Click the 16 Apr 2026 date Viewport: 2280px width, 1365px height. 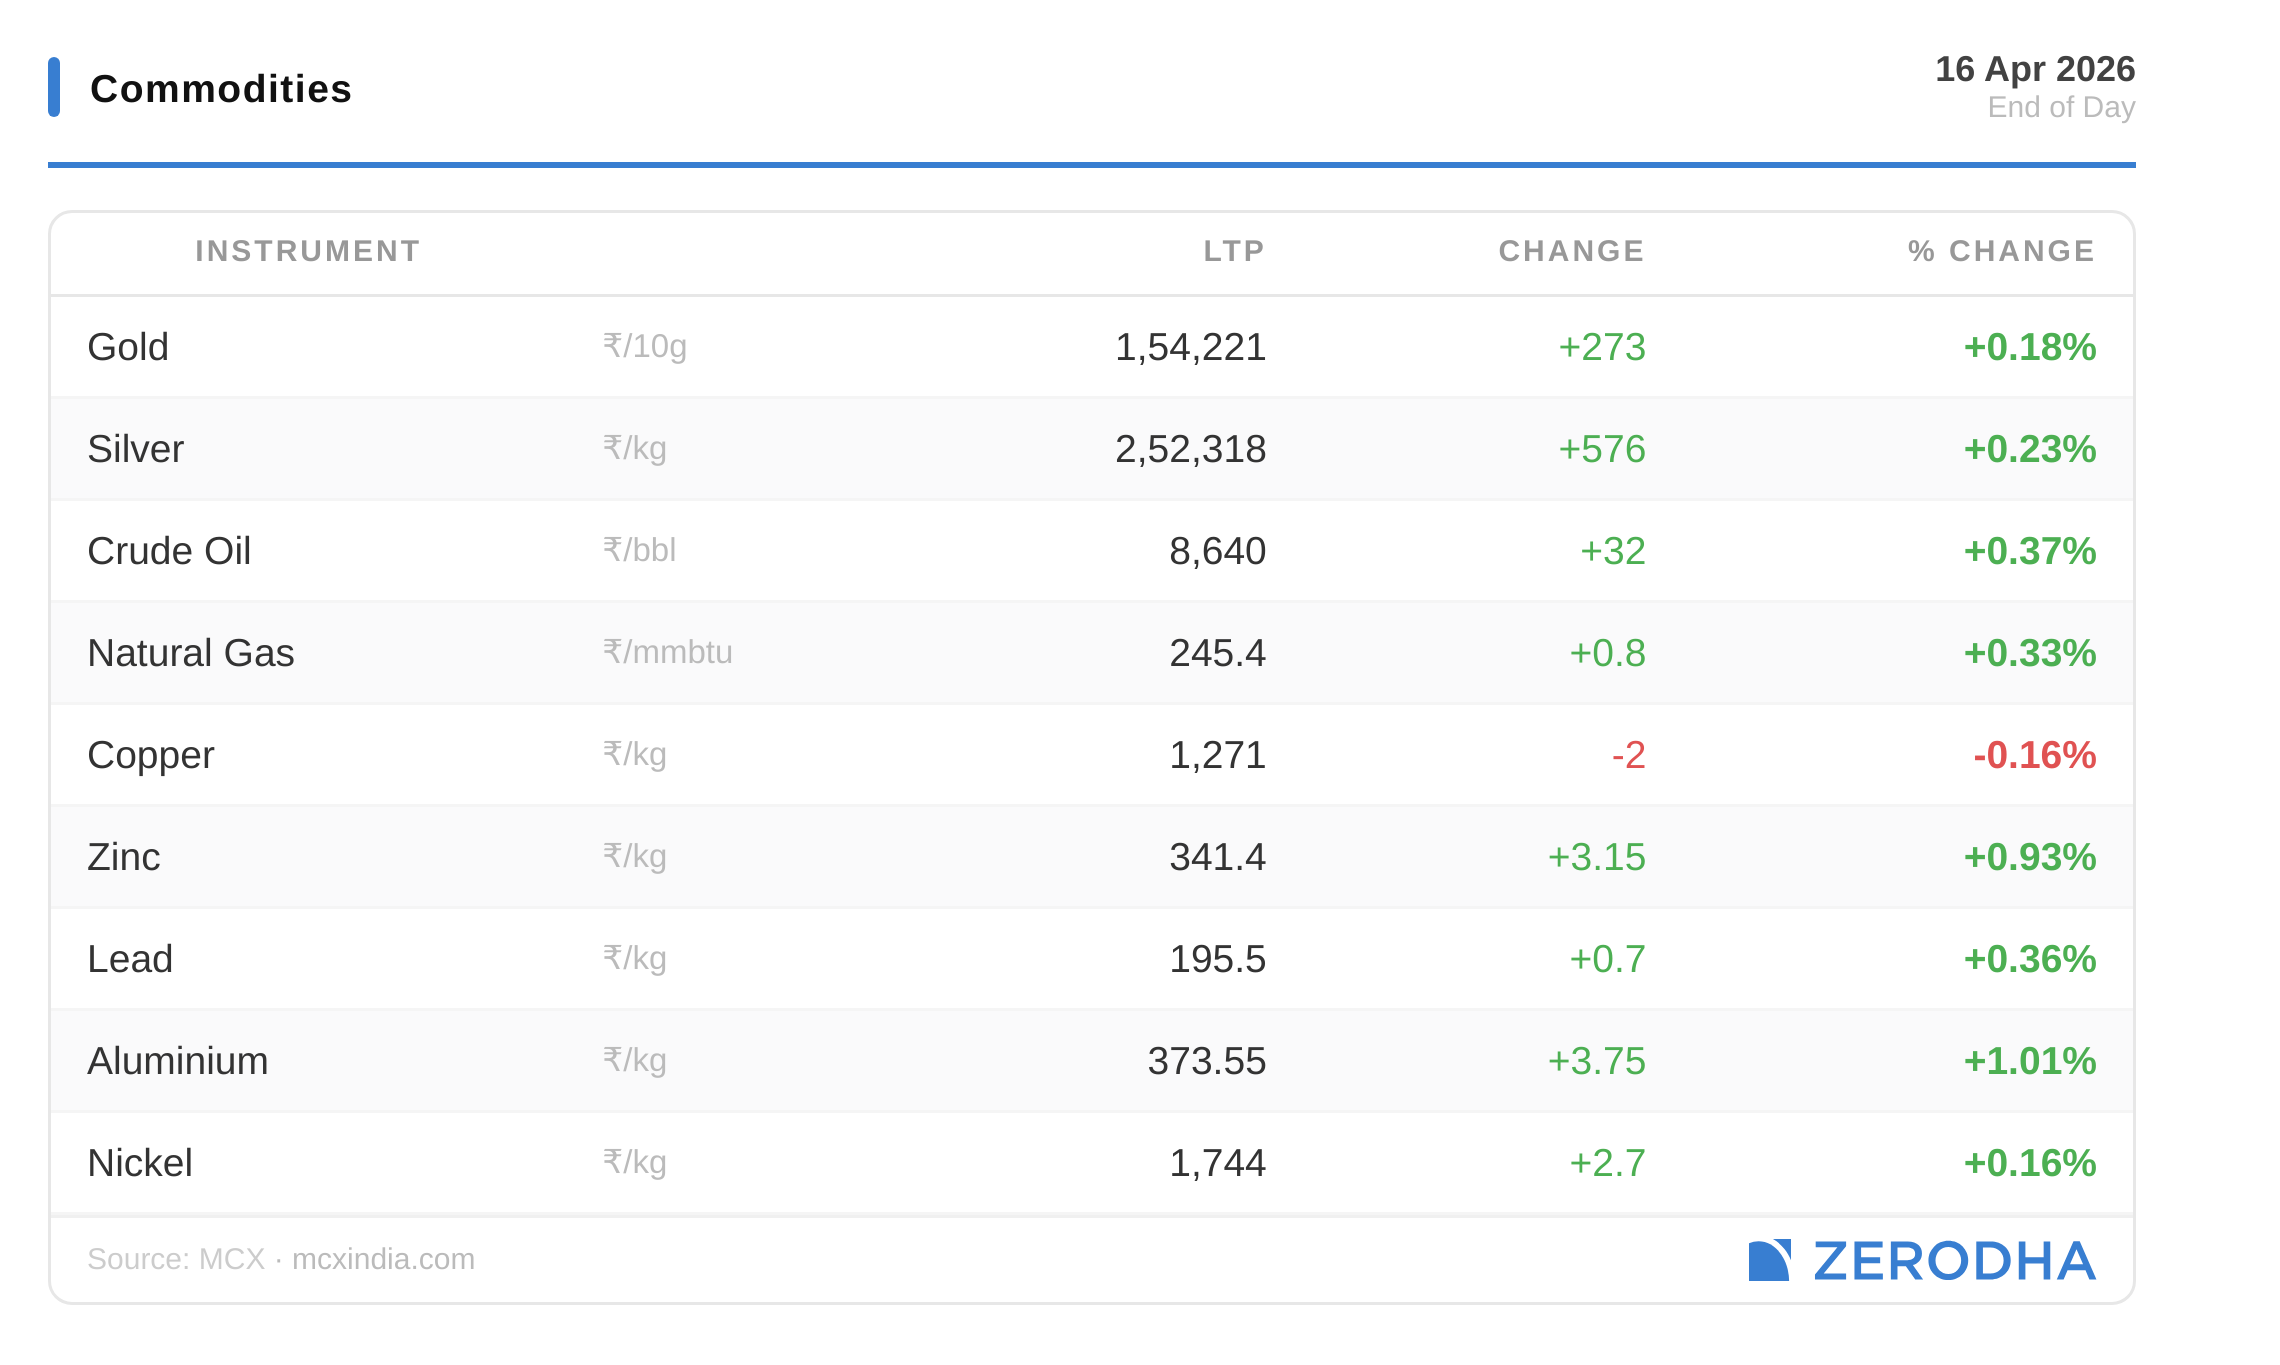[2034, 69]
